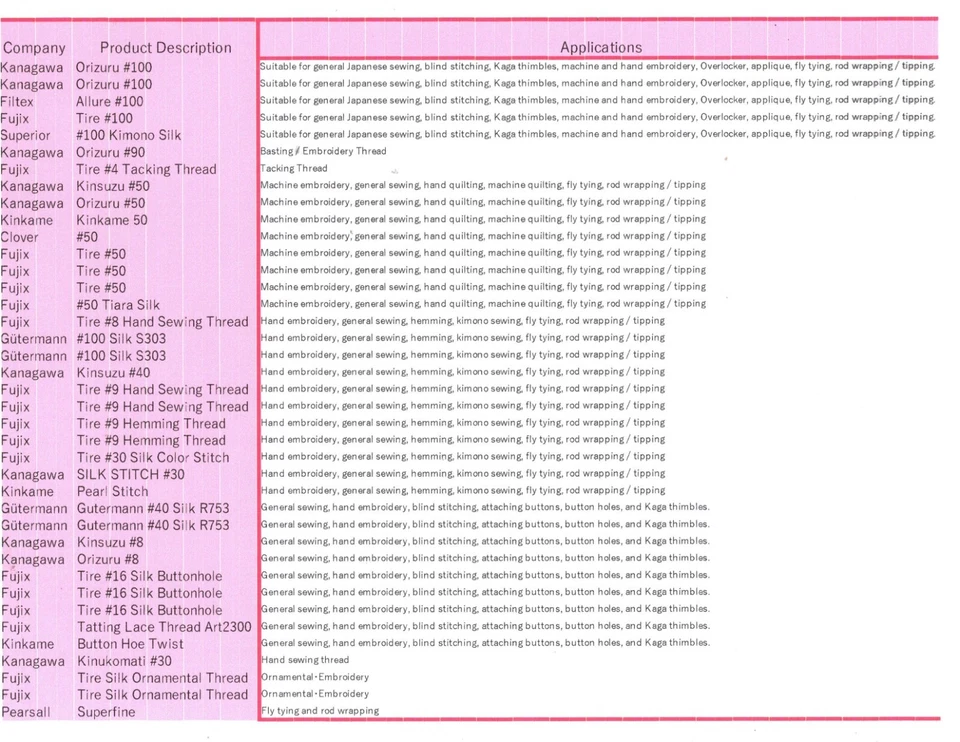The height and width of the screenshot is (742, 960).
Task: Click application text for Orizuru #8
Action: 486,558
